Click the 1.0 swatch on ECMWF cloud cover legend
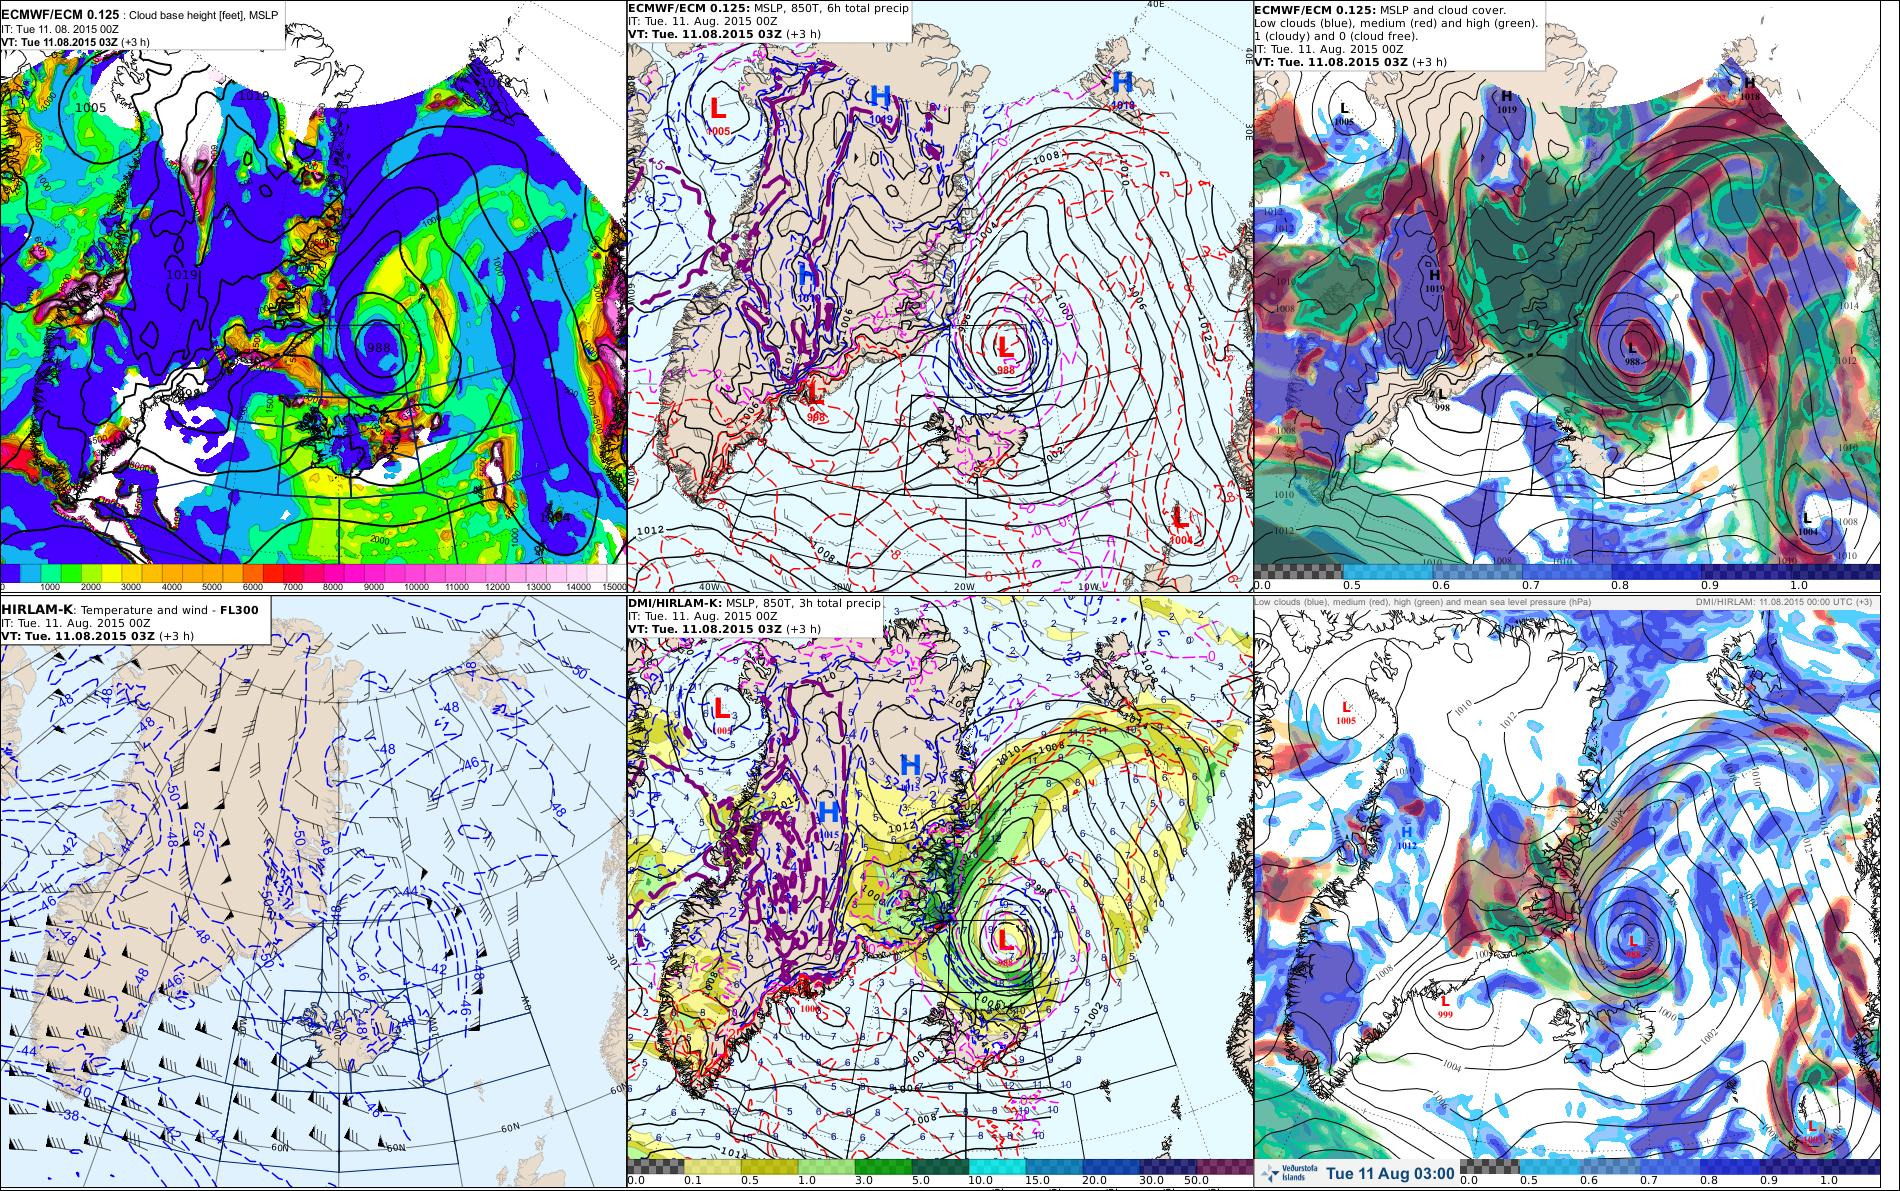 coord(1835,571)
